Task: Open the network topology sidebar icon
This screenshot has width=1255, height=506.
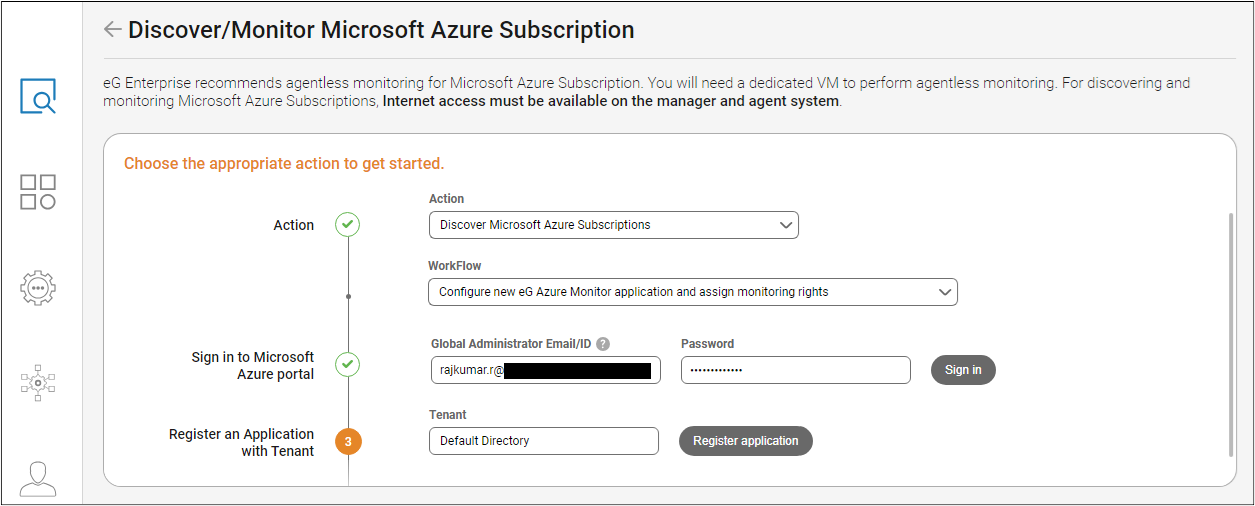Action: 38,382
